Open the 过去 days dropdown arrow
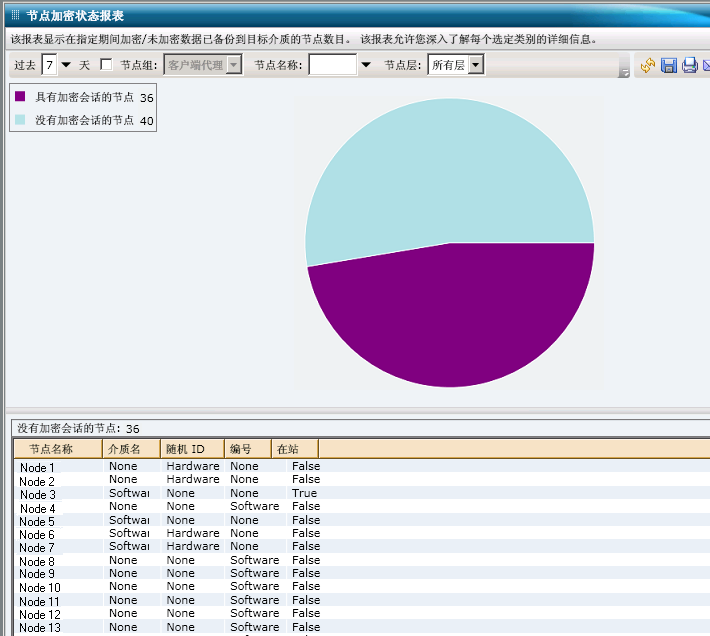 [66, 65]
